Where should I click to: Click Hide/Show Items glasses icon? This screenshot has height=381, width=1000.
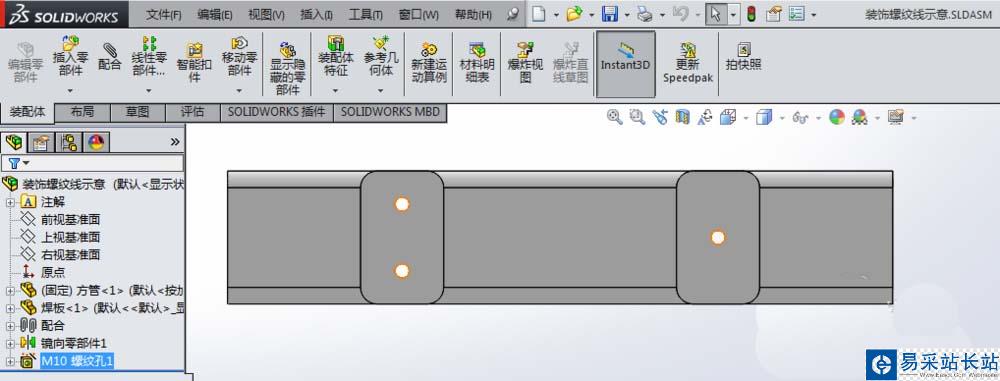[800, 117]
